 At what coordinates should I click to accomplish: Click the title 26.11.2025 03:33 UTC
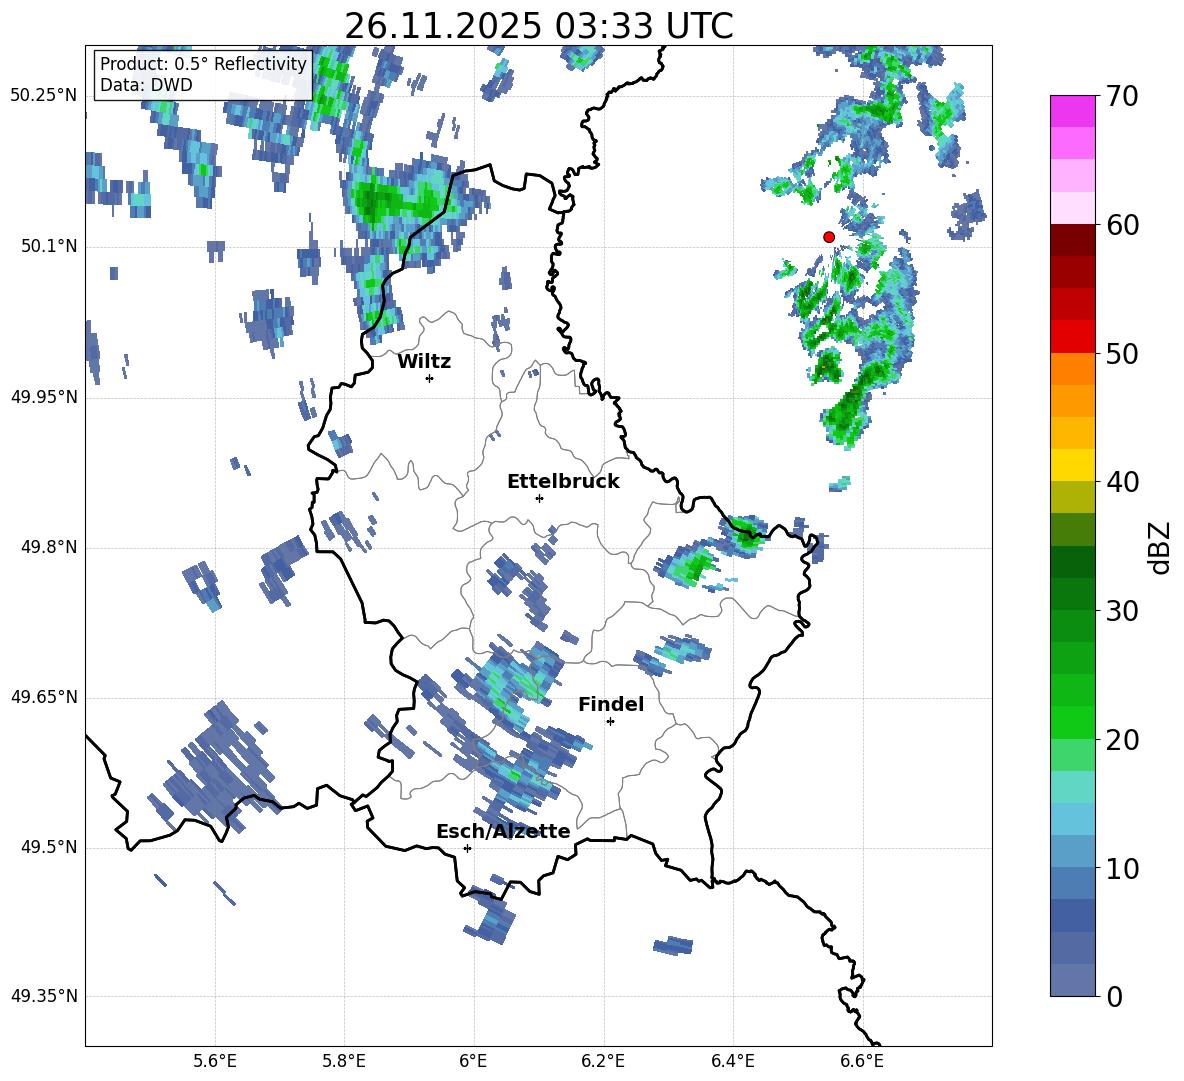(x=538, y=26)
